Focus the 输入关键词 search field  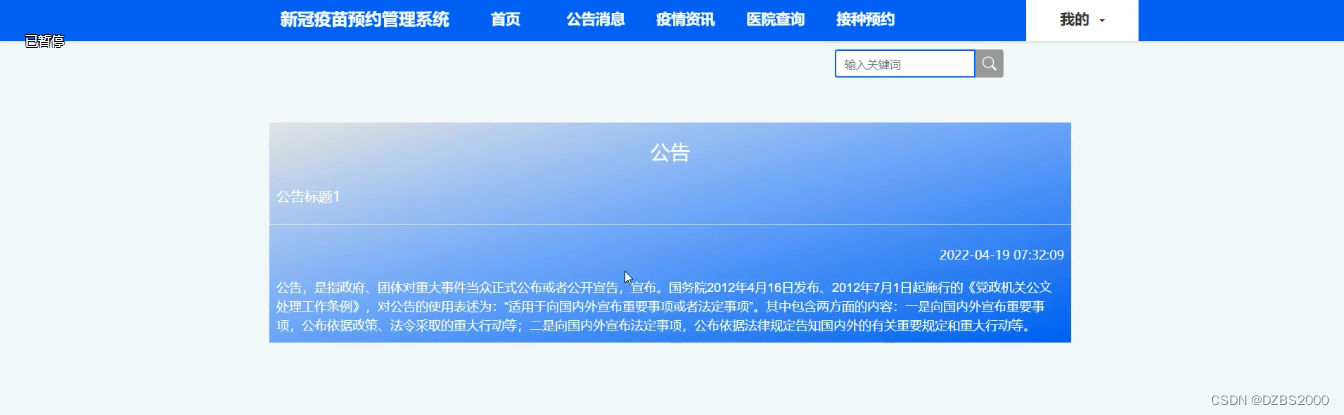click(x=905, y=64)
